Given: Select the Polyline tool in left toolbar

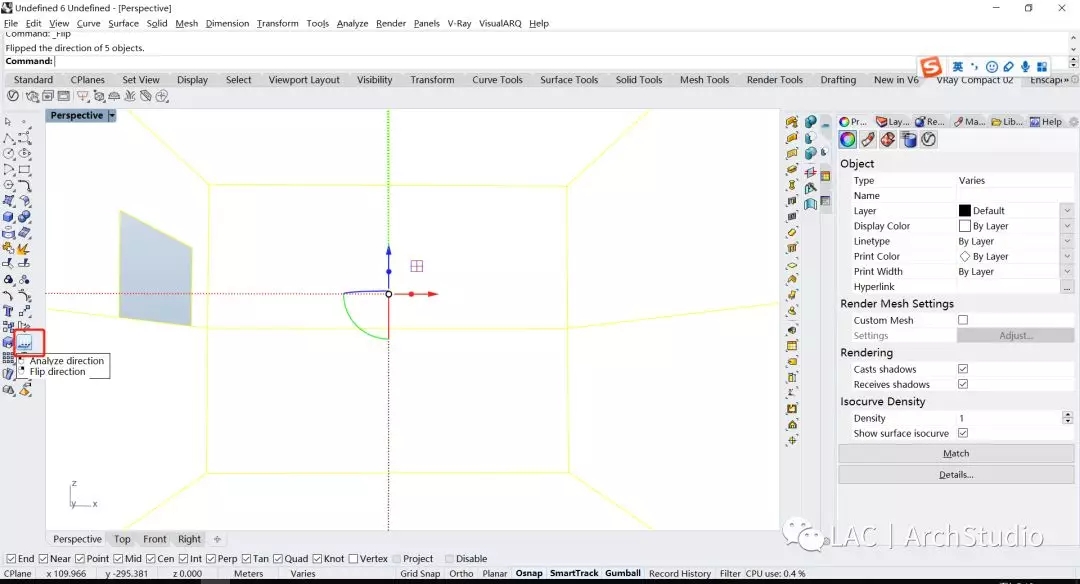Looking at the screenshot, I should pos(9,138).
